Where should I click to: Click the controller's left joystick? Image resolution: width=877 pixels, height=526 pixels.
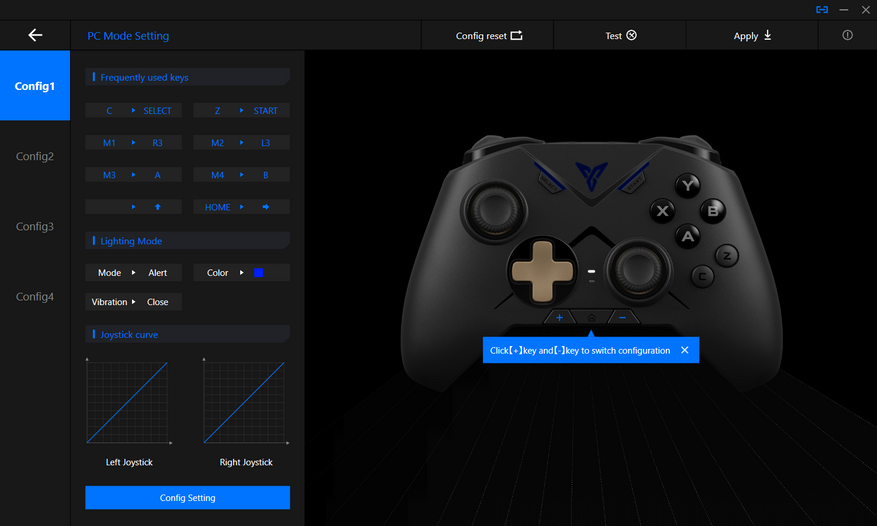[x=494, y=211]
